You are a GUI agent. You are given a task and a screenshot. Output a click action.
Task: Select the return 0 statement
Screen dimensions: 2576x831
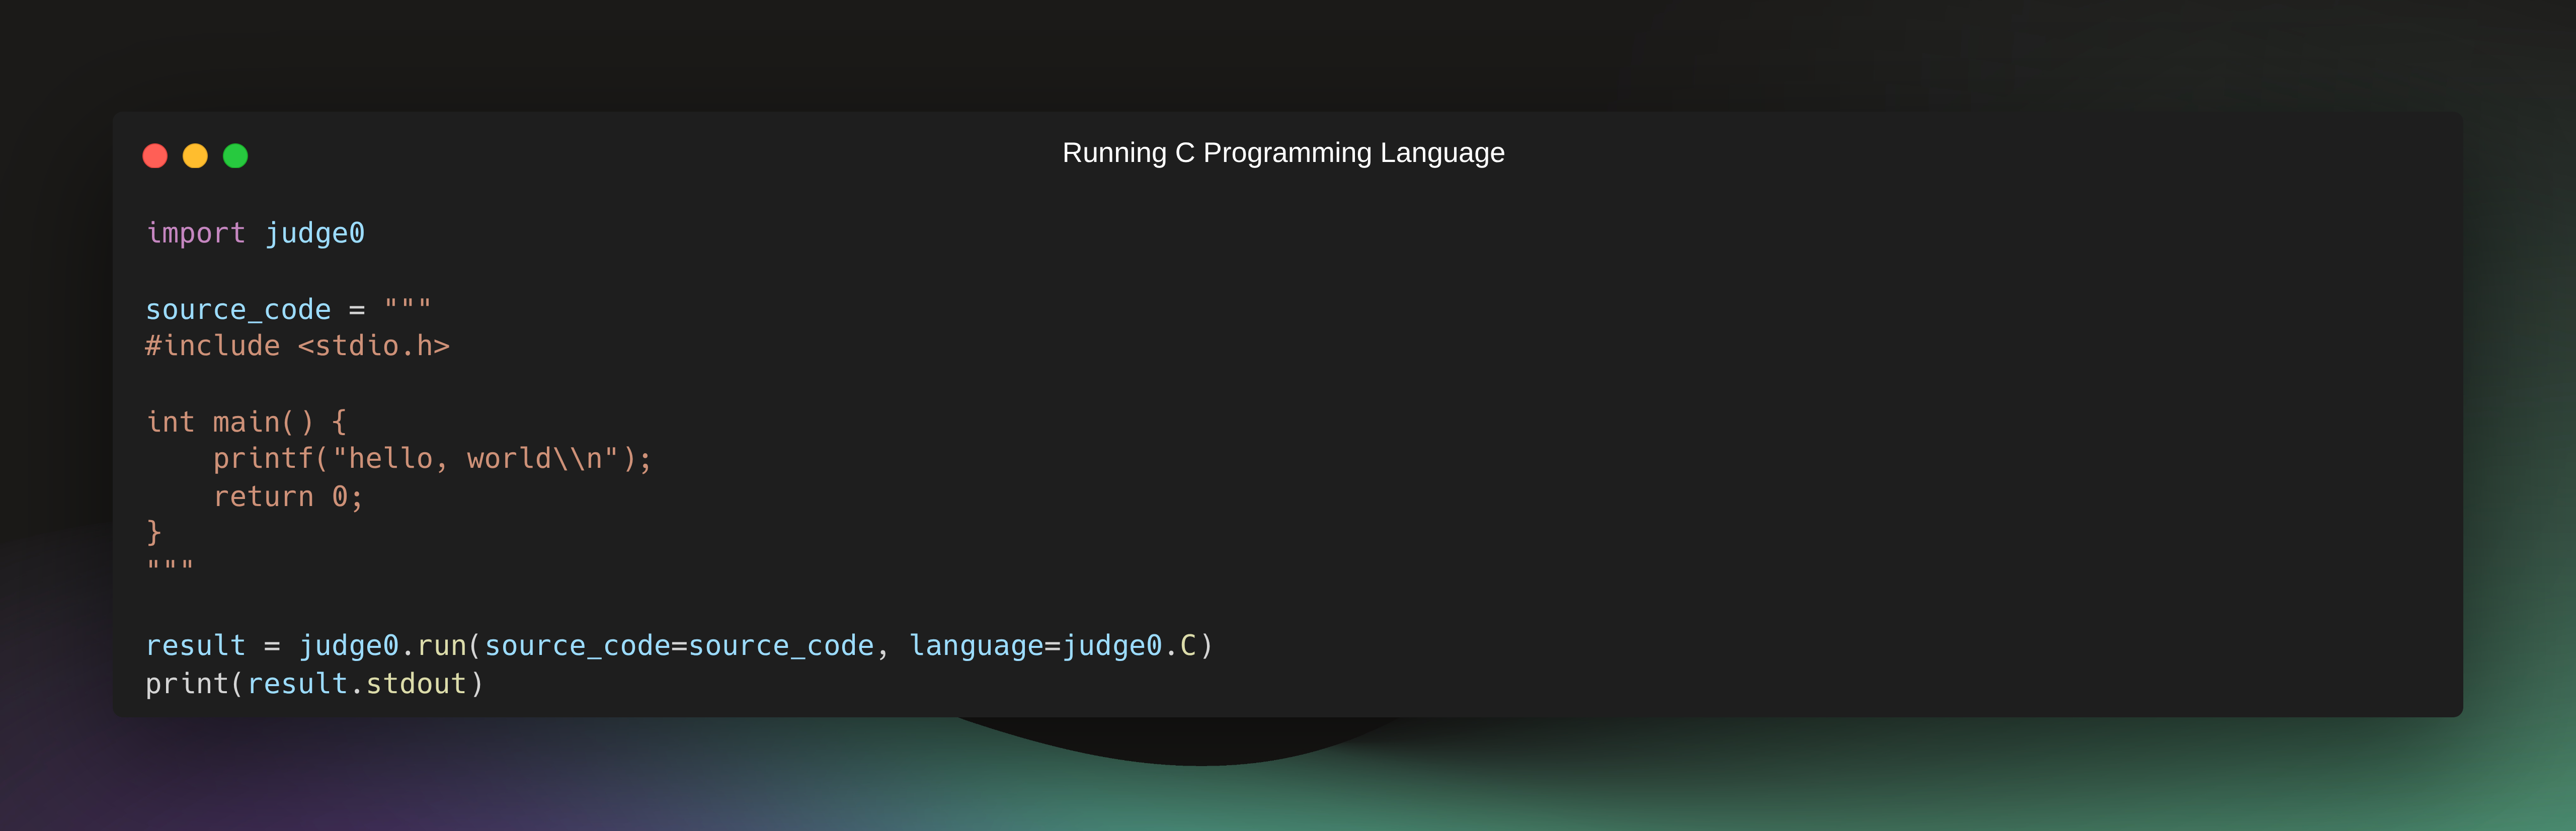pos(288,496)
